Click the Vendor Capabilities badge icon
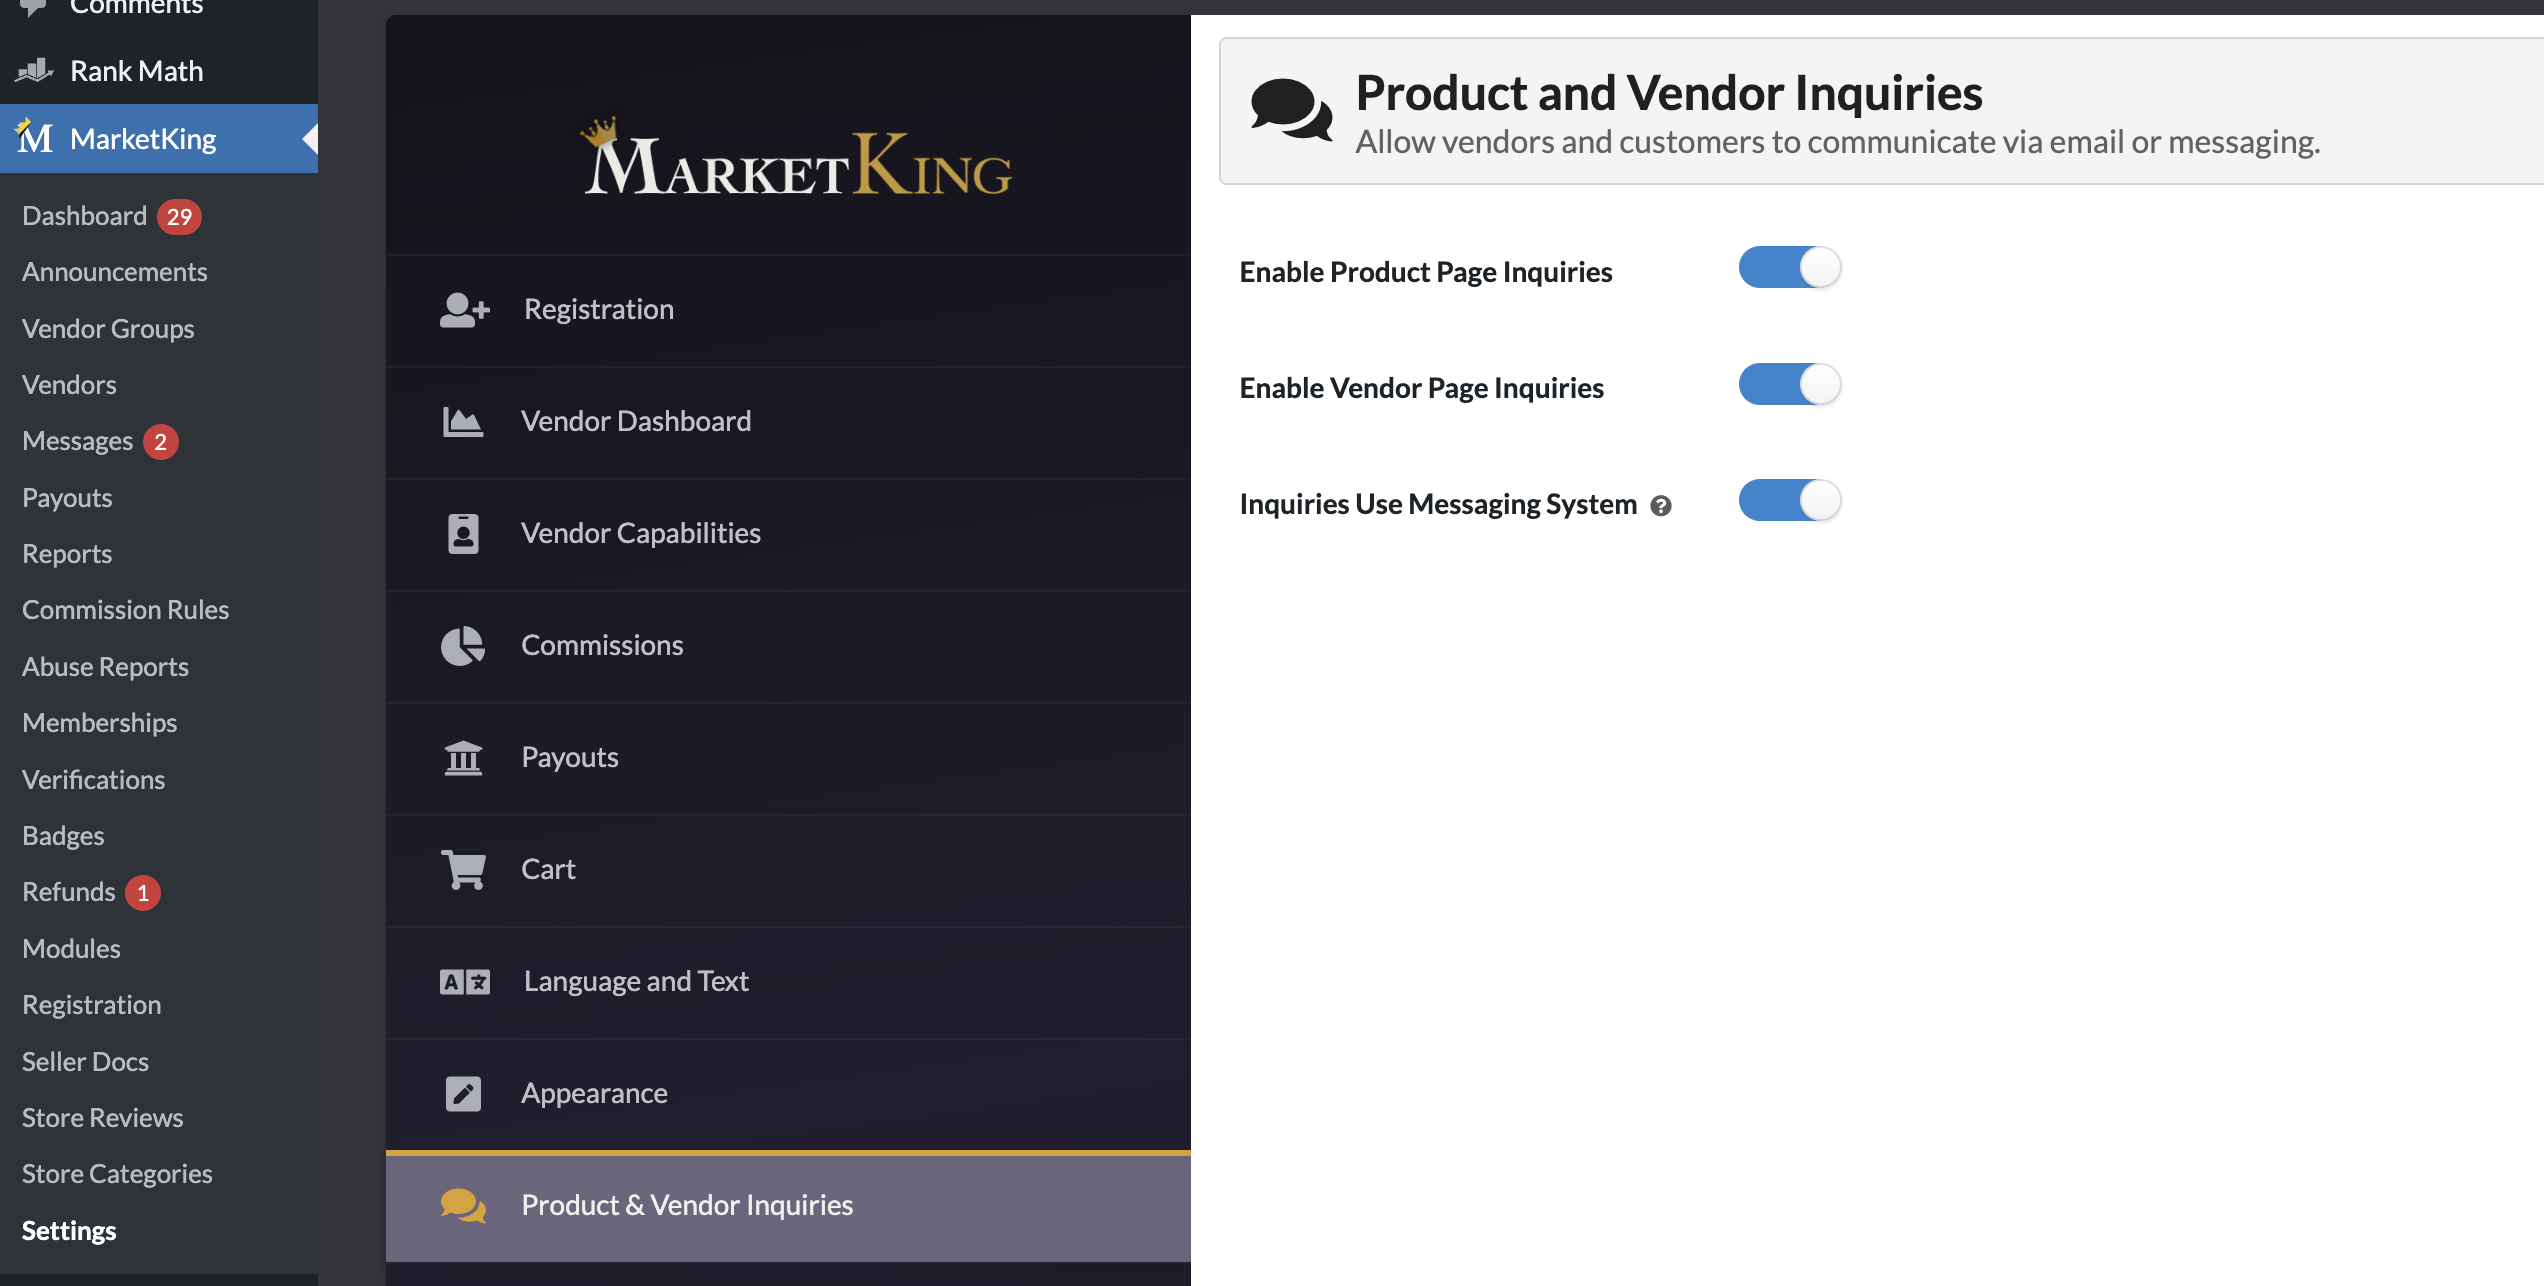Image resolution: width=2544 pixels, height=1286 pixels. (463, 534)
